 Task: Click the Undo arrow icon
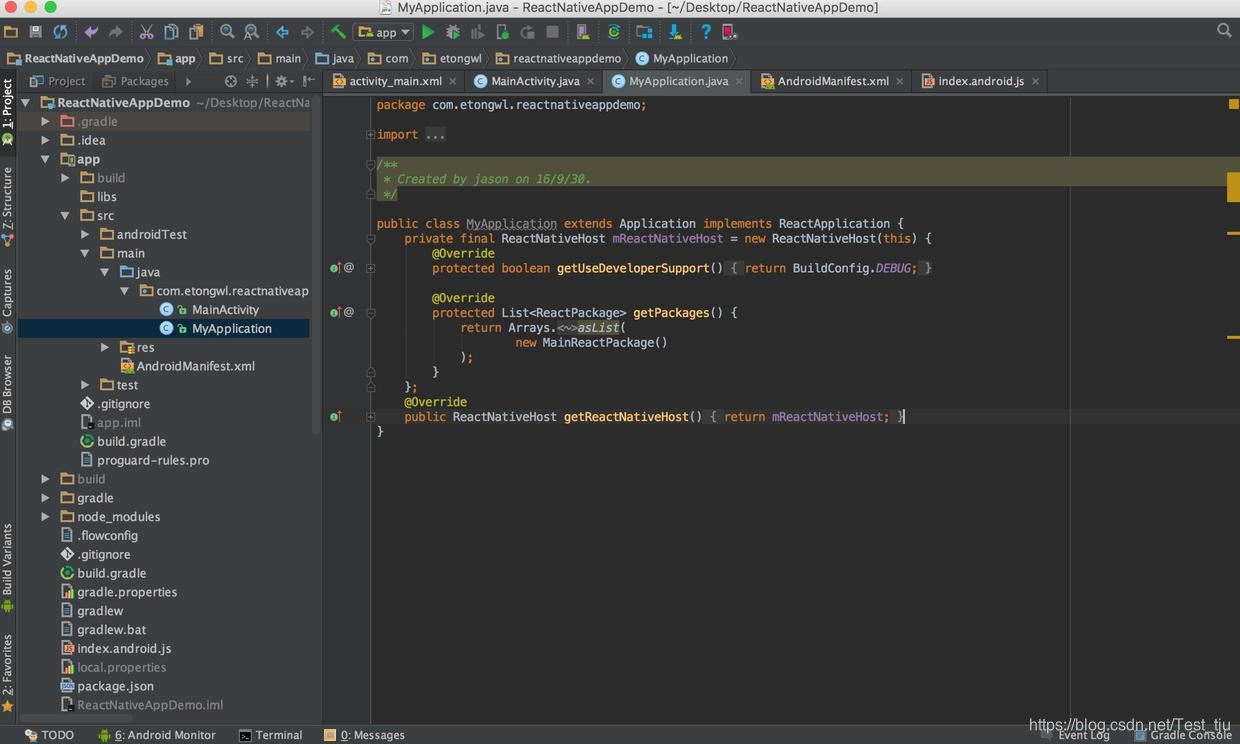pyautogui.click(x=91, y=32)
